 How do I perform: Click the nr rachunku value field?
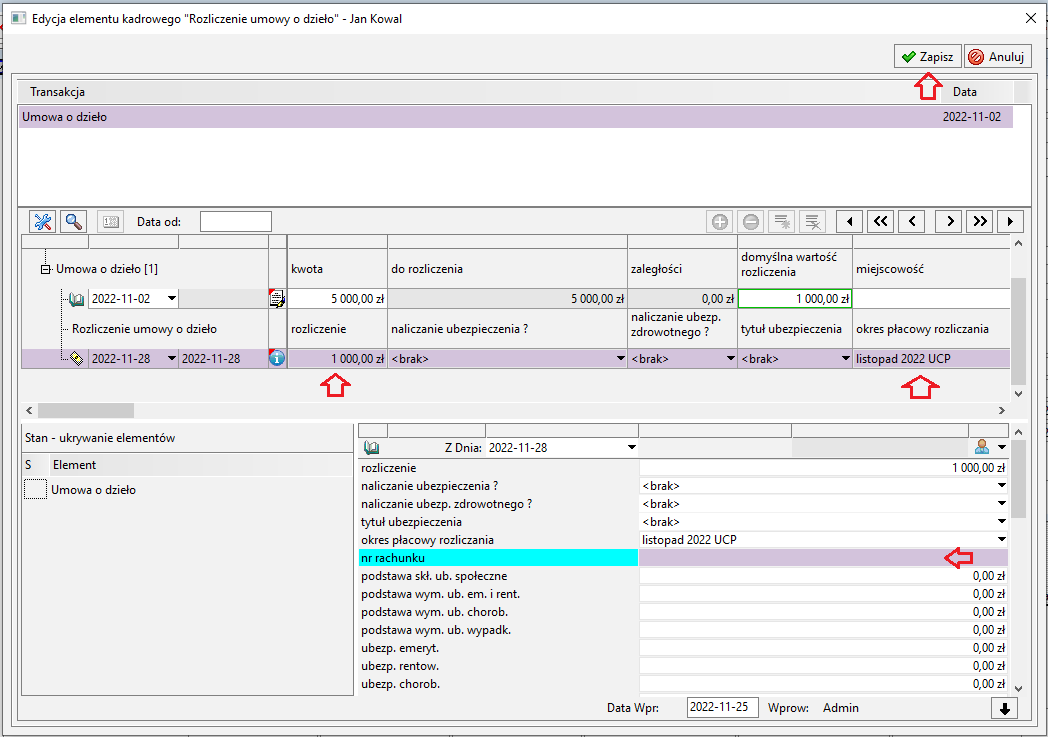[x=823, y=558]
